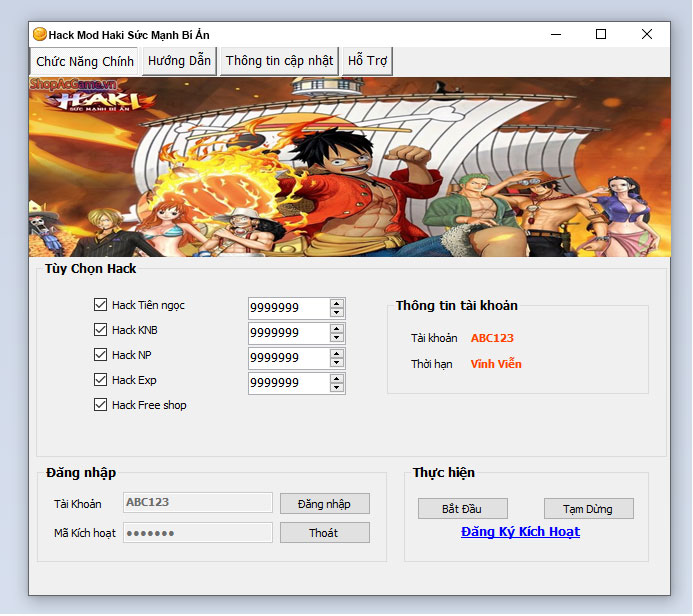693x616 pixels.
Task: Click the Đăng nhập button
Action: 325,504
